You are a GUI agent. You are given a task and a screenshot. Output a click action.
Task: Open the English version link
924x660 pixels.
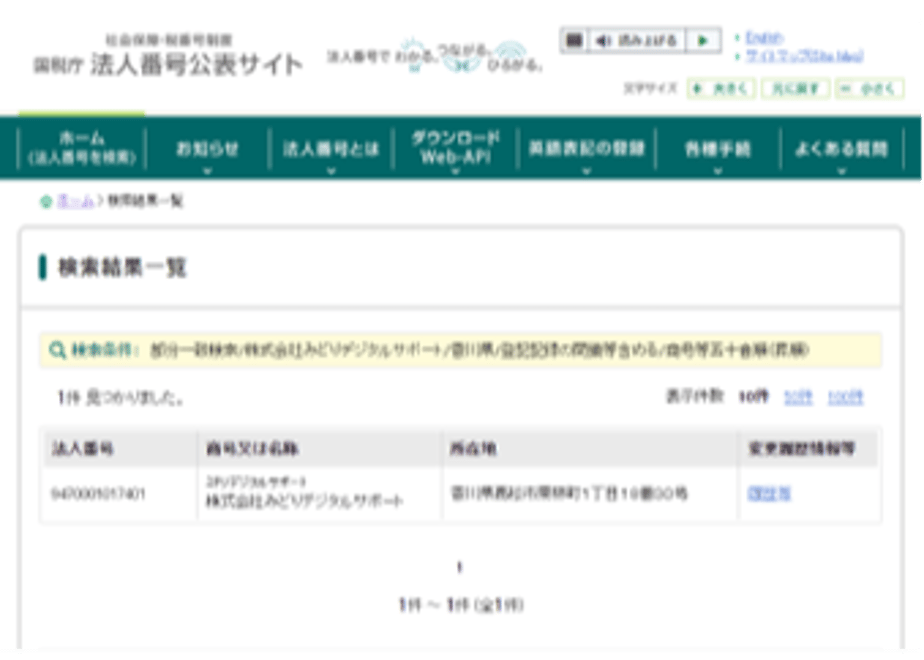coord(764,38)
